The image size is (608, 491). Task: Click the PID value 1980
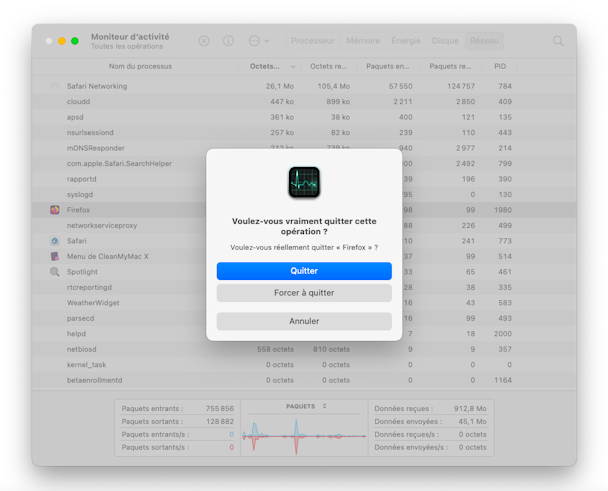[x=503, y=210]
